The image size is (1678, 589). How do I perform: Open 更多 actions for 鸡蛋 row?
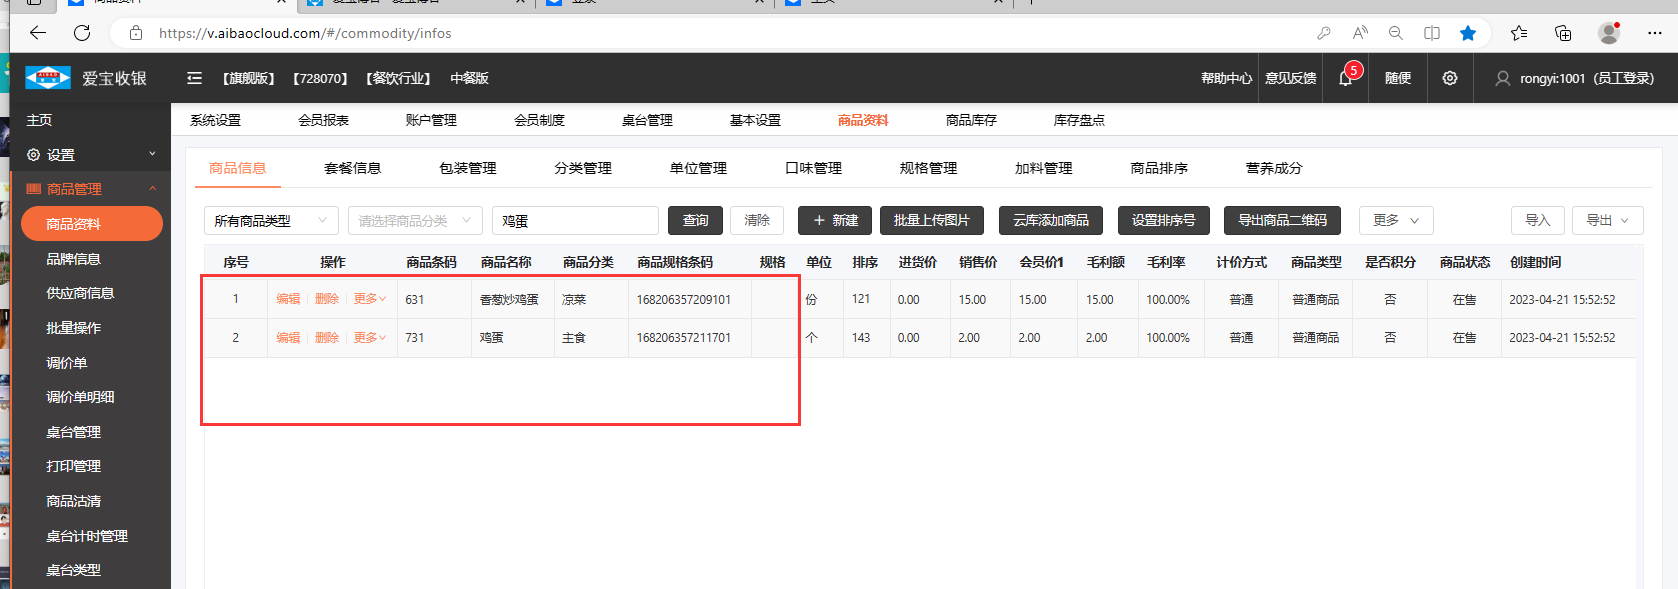369,338
